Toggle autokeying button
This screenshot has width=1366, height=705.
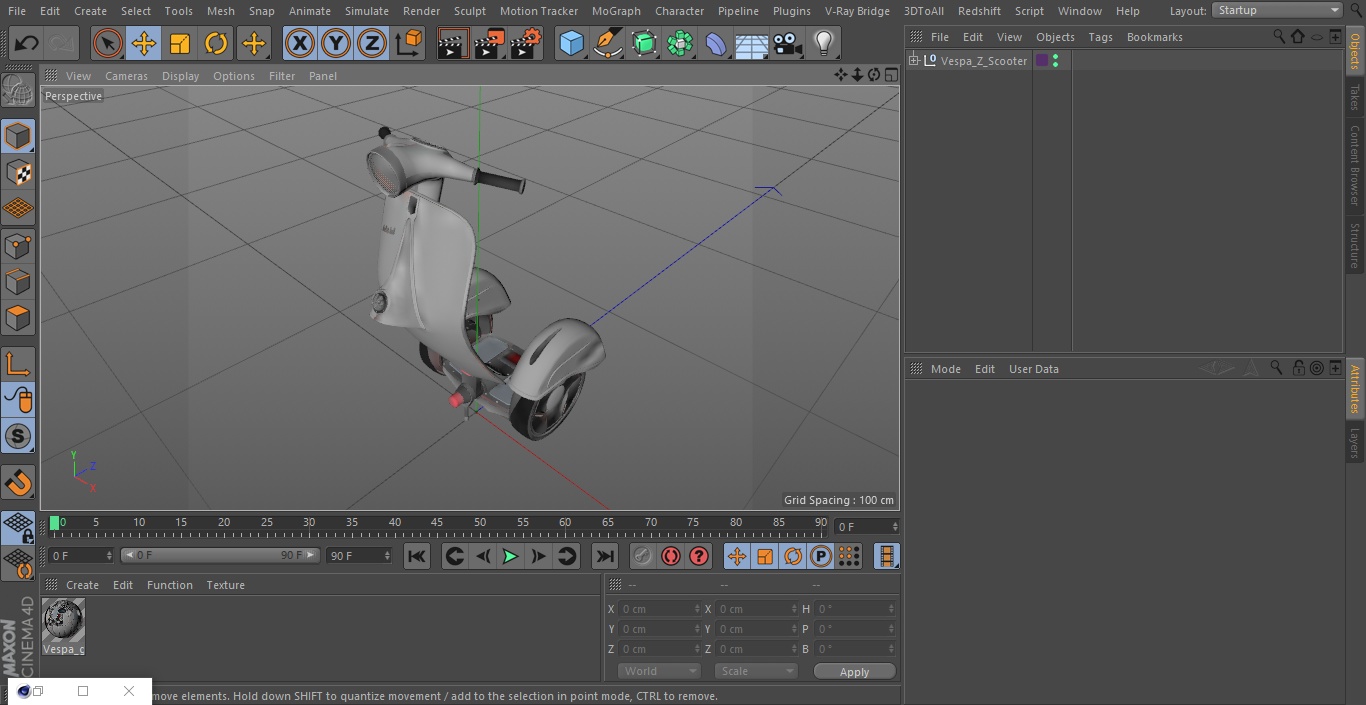(x=671, y=556)
